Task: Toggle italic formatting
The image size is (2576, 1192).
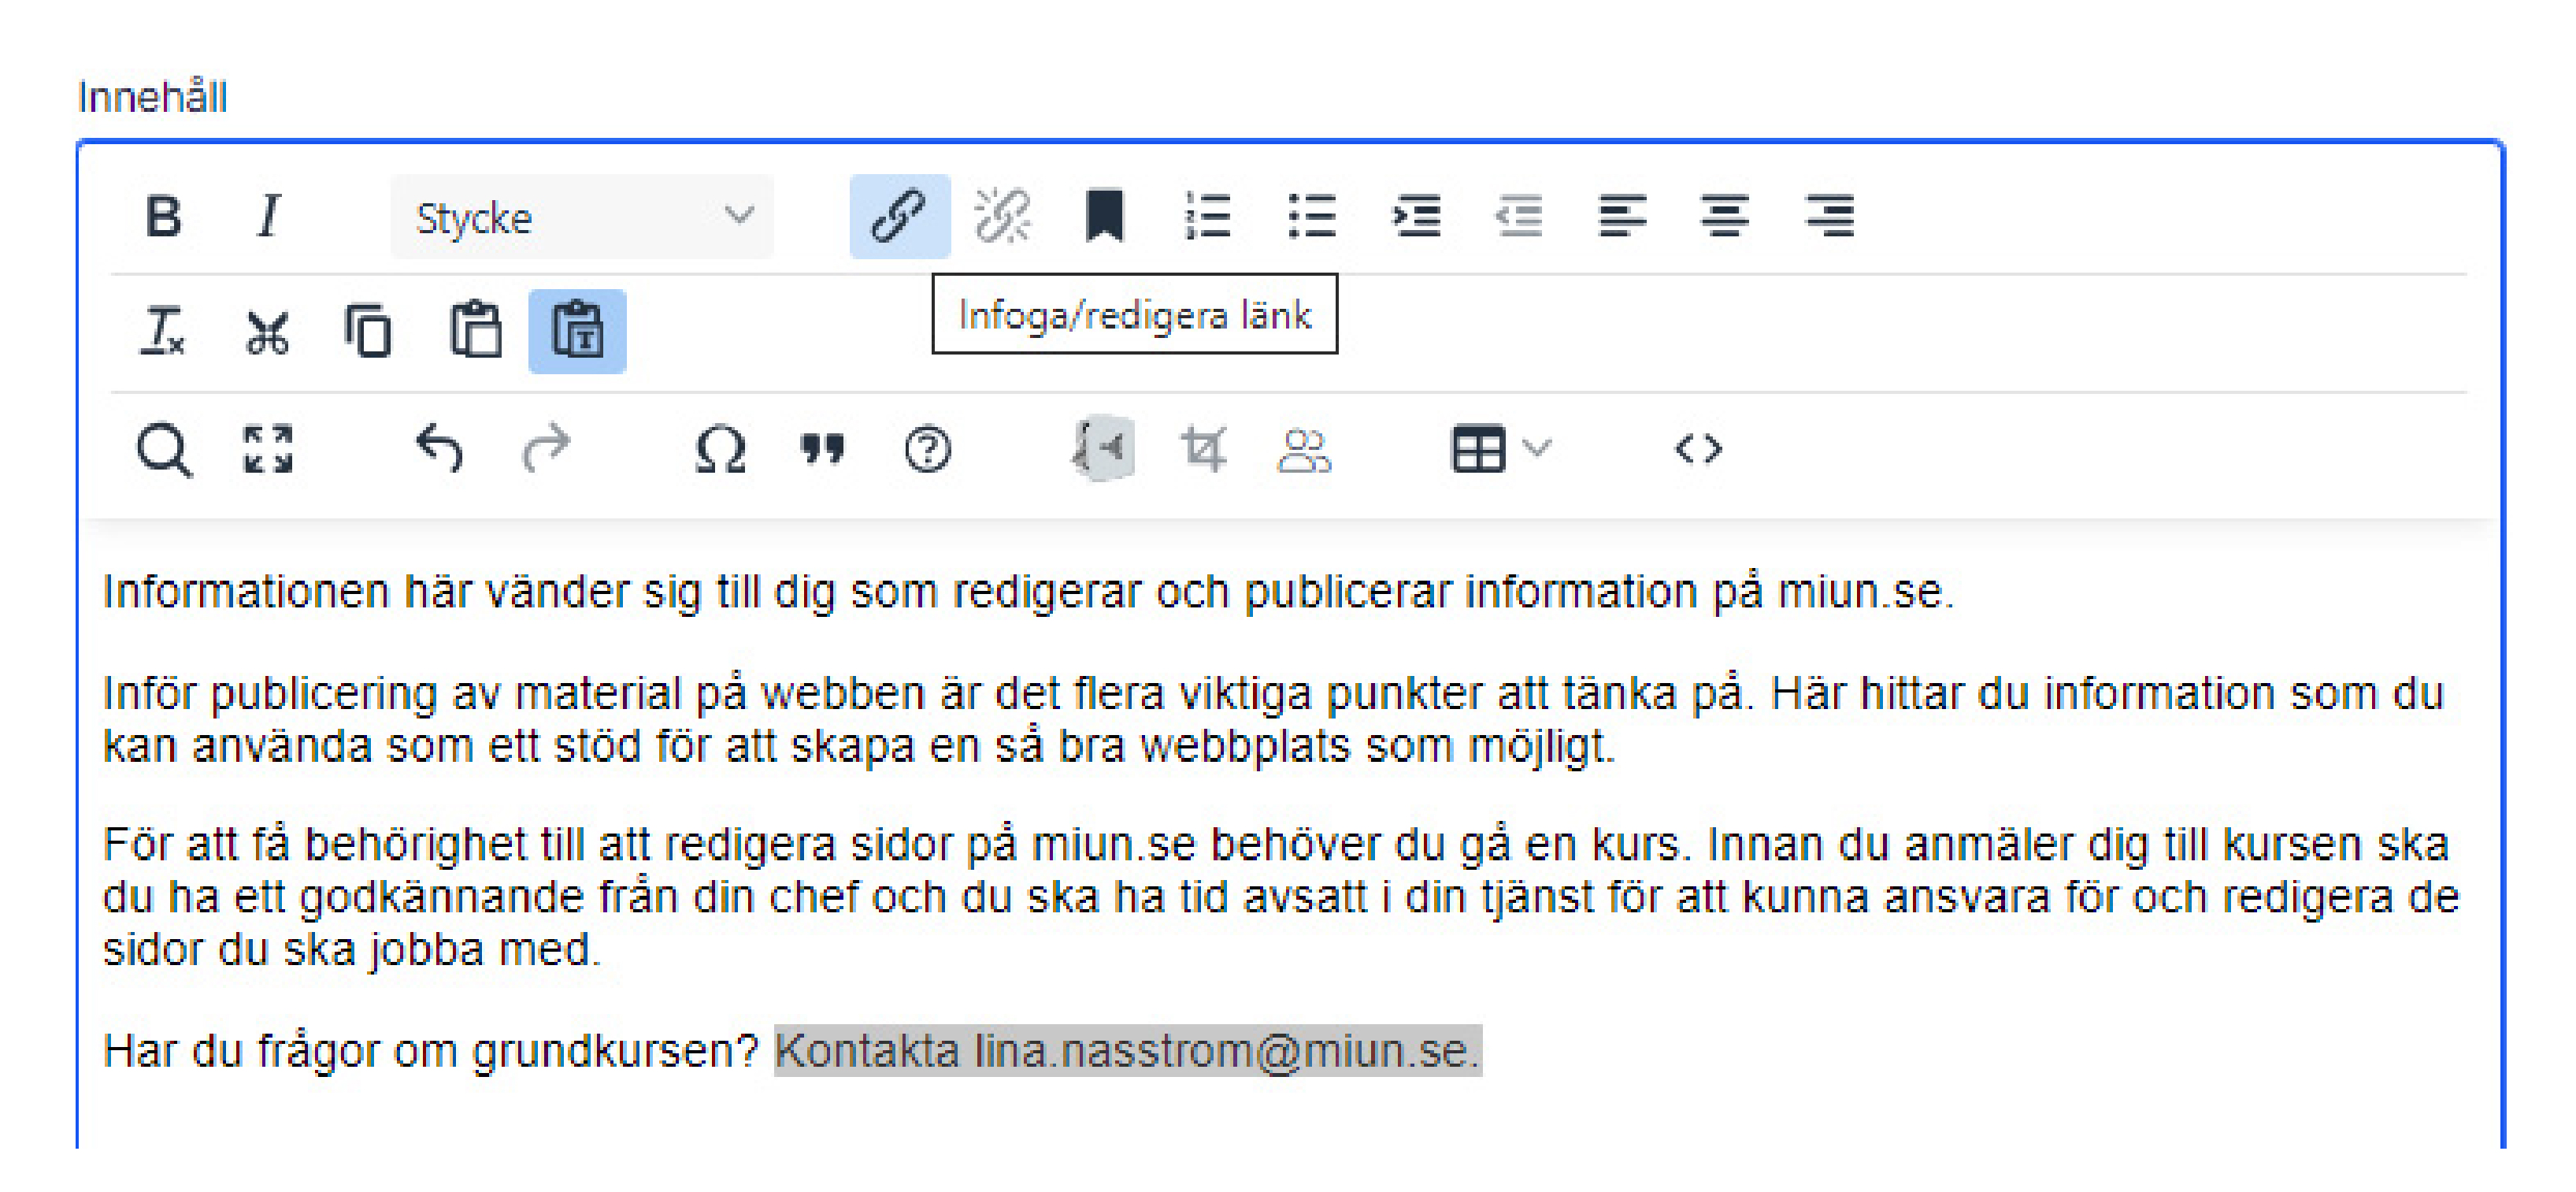Action: 268,216
